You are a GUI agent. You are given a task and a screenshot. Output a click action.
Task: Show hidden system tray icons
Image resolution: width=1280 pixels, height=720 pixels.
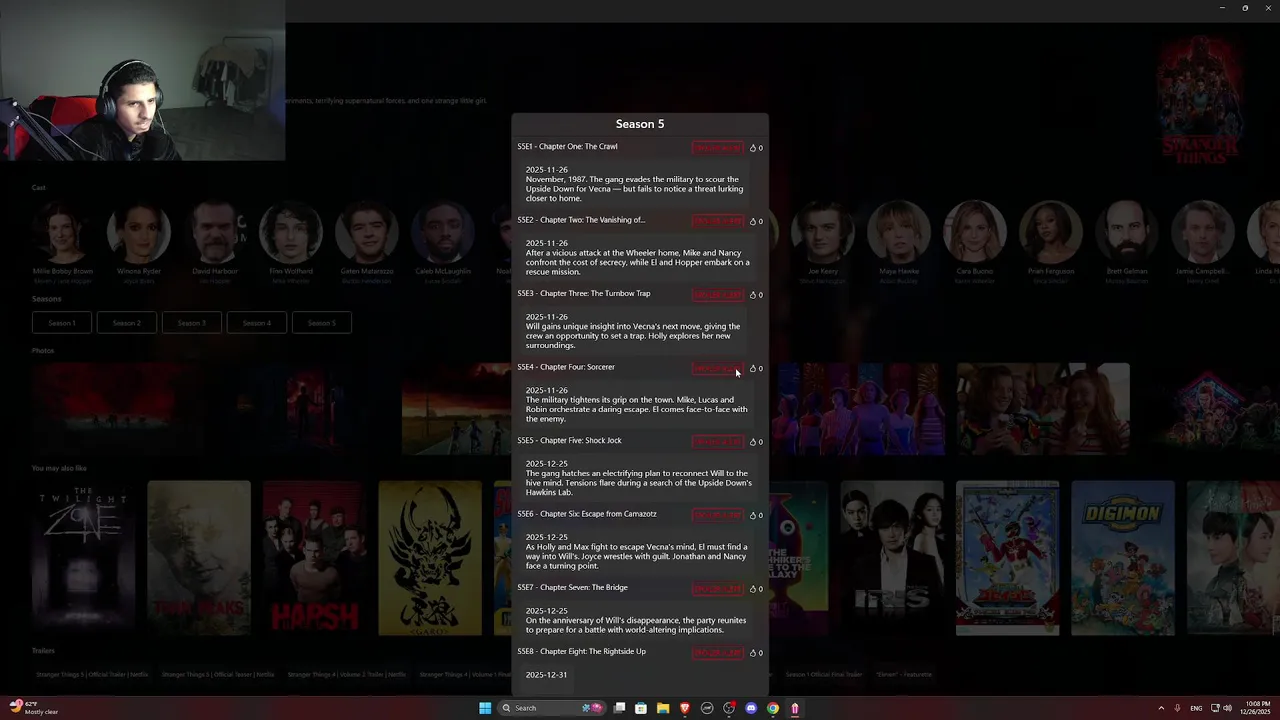coord(1161,708)
